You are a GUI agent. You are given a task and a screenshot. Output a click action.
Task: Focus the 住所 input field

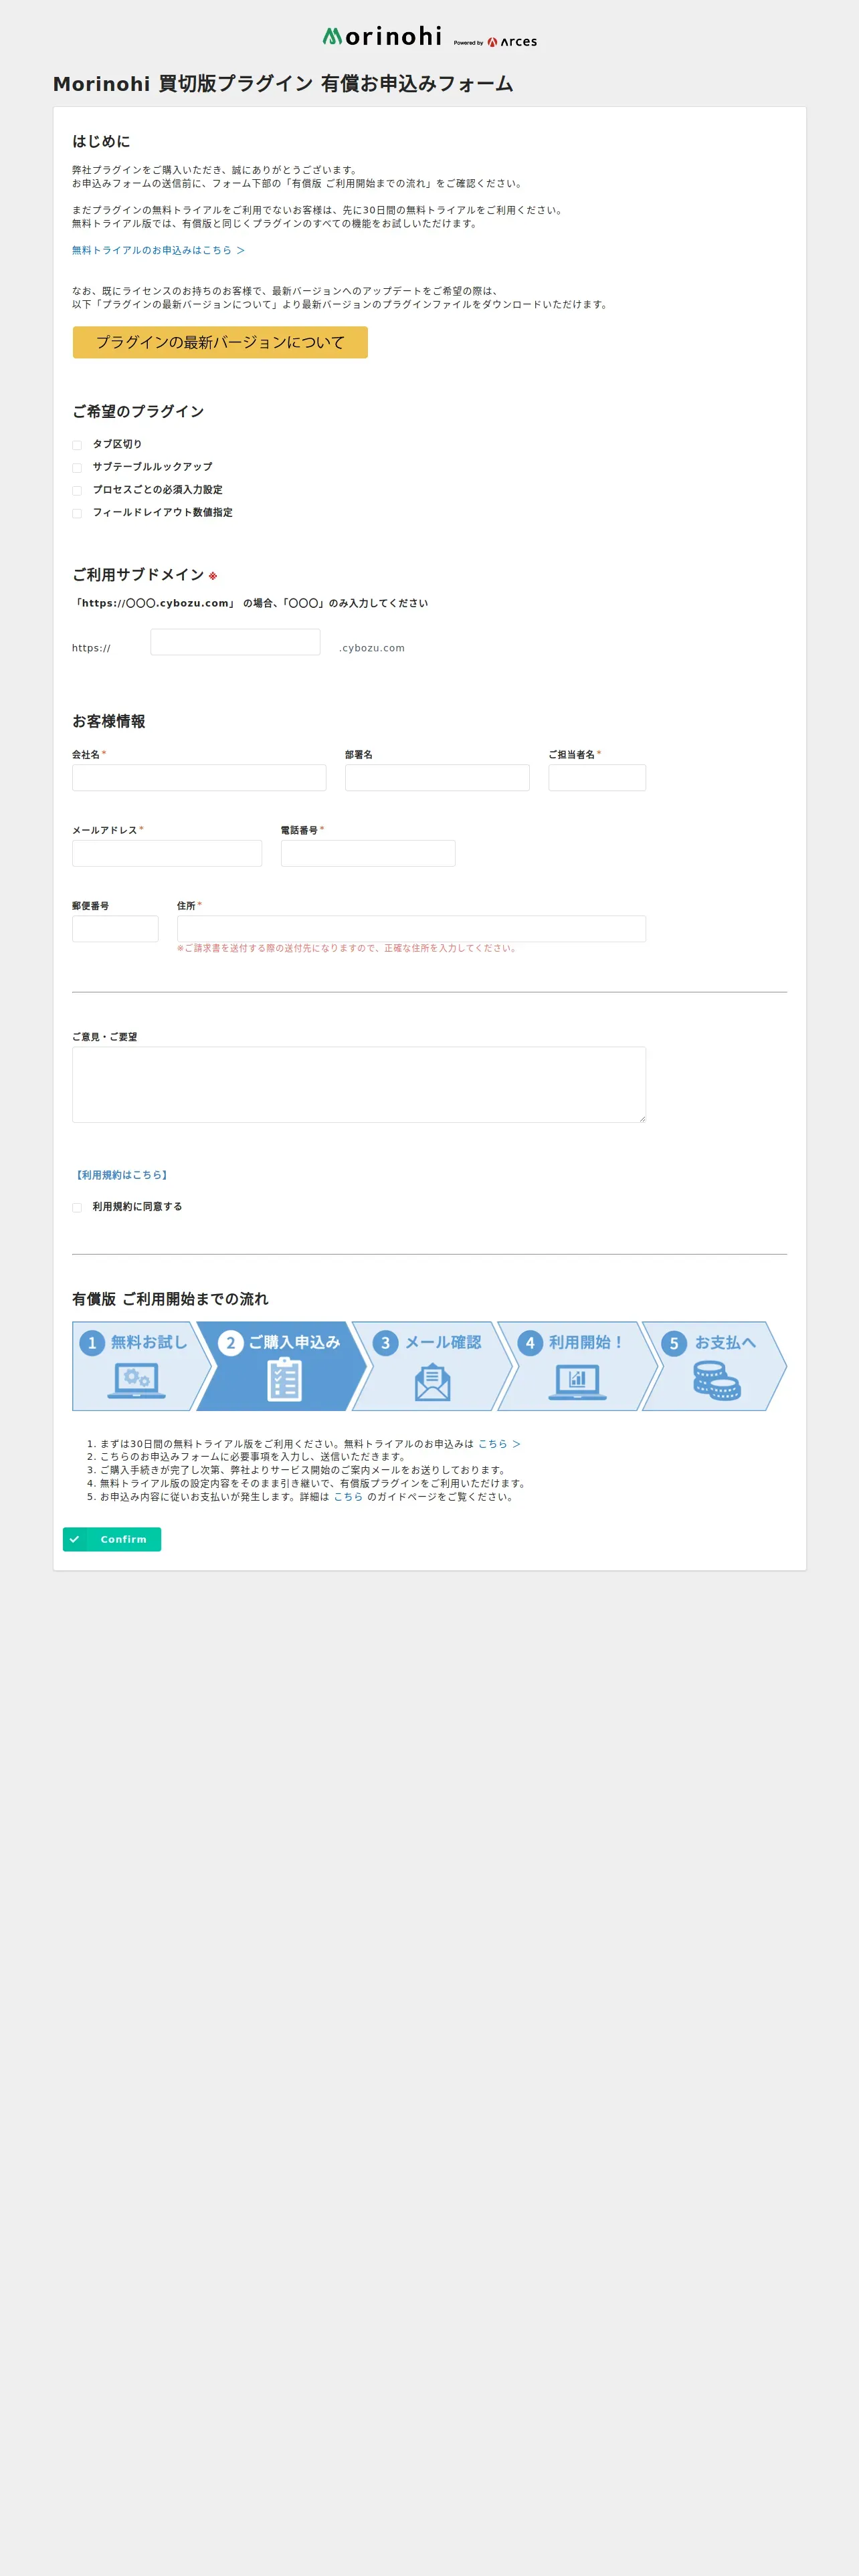[411, 929]
